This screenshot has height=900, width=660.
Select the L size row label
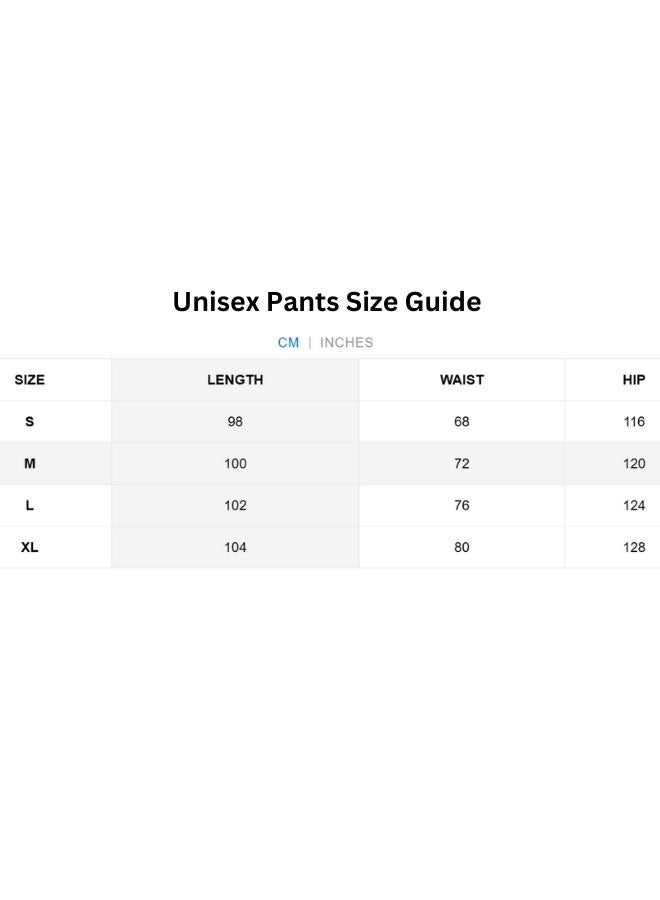point(29,506)
